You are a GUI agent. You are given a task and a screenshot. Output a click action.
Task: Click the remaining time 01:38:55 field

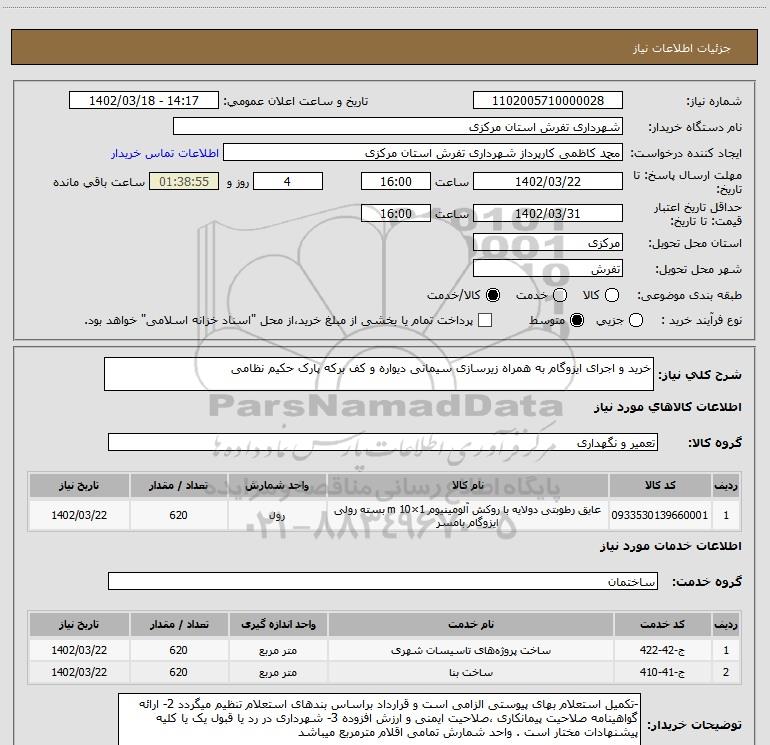click(184, 181)
